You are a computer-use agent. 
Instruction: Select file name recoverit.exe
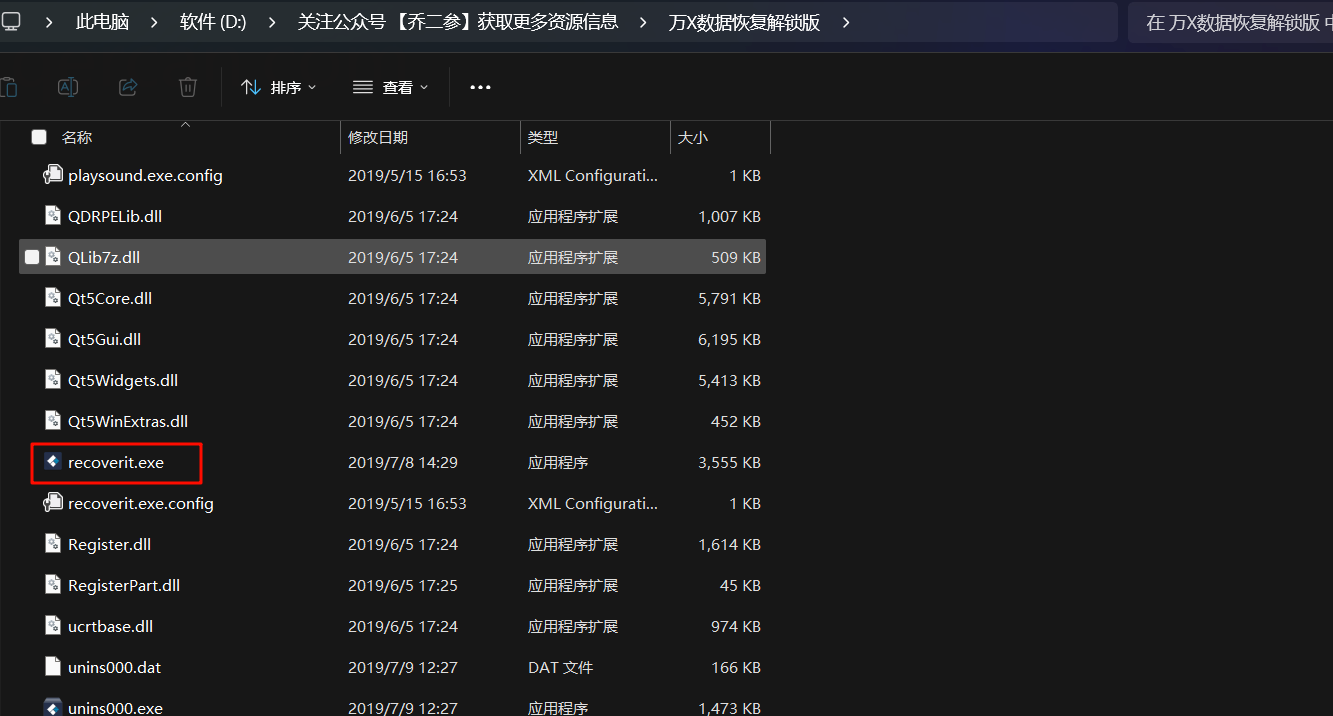[x=116, y=462]
